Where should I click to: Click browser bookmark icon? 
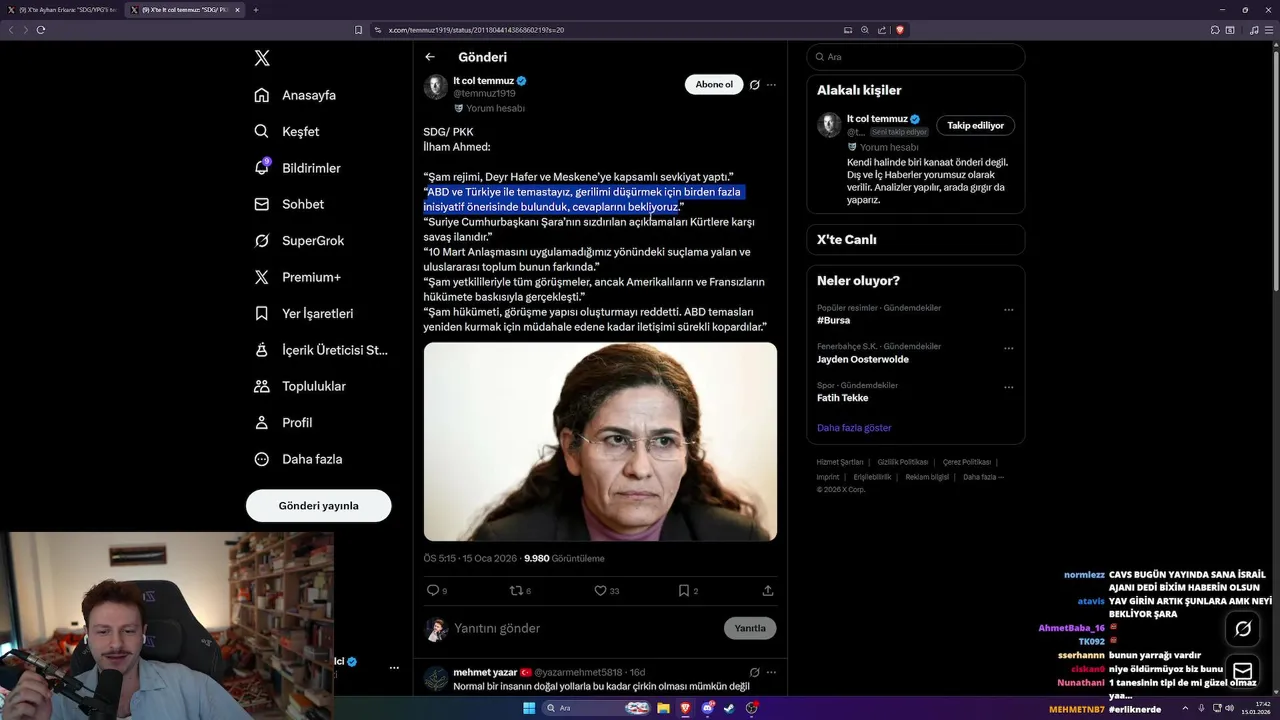[x=359, y=30]
